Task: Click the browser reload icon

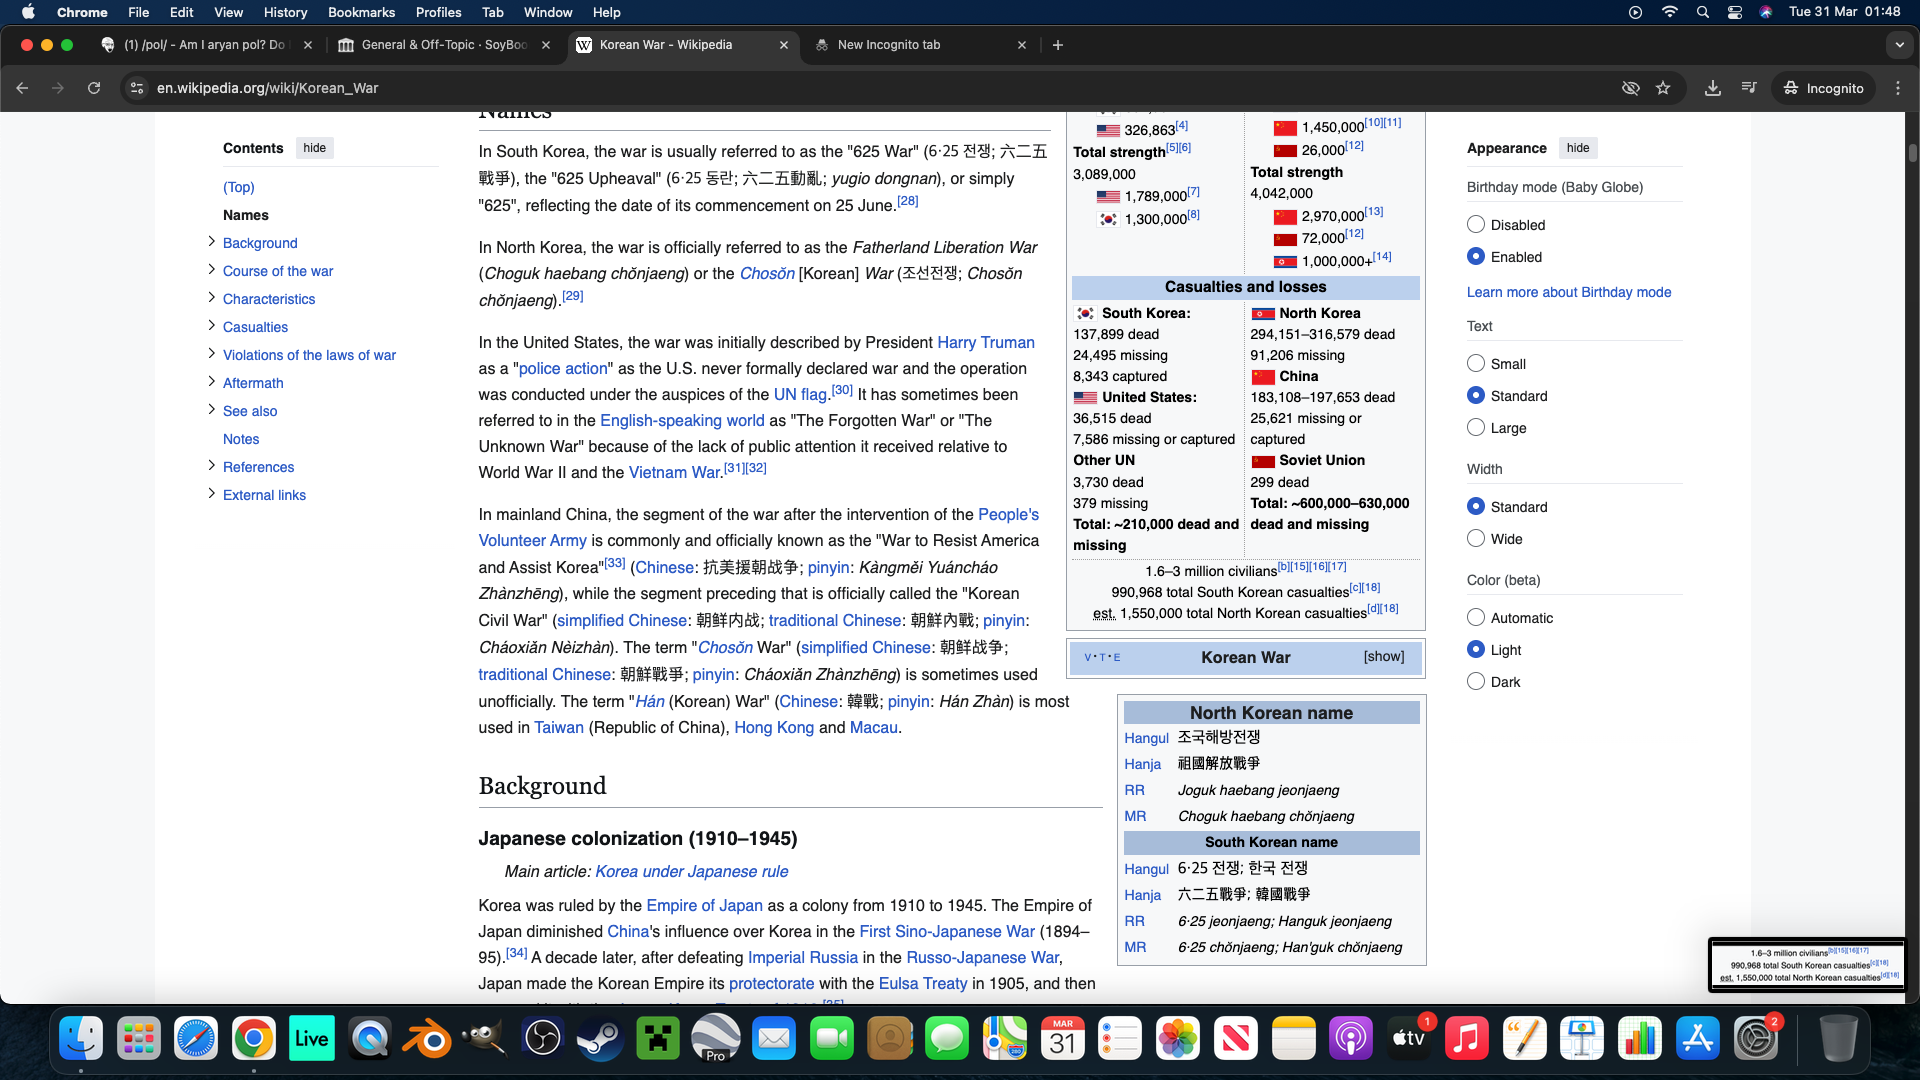Action: point(94,88)
